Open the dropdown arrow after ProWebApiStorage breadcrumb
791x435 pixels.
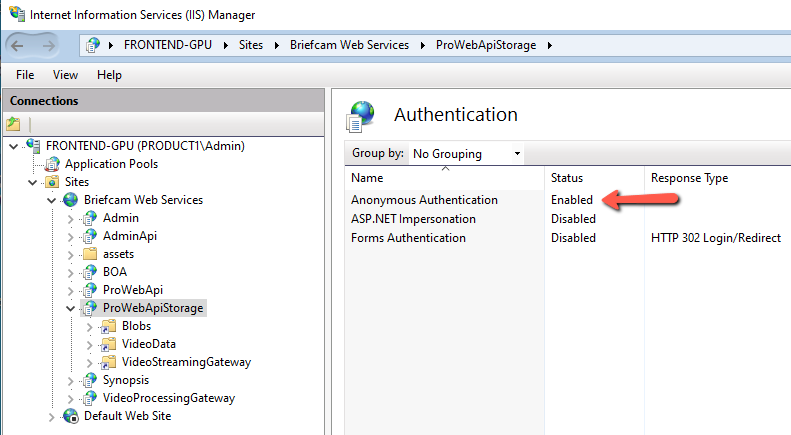(549, 45)
